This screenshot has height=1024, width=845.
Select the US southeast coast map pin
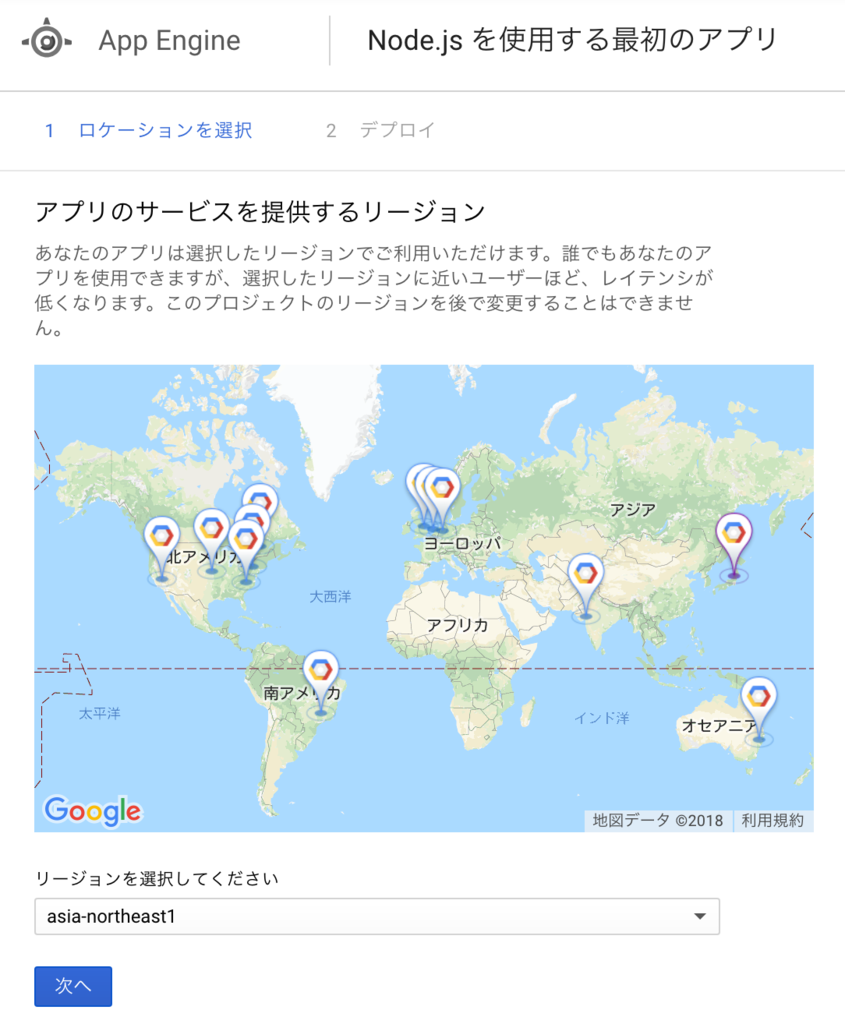[x=246, y=551]
